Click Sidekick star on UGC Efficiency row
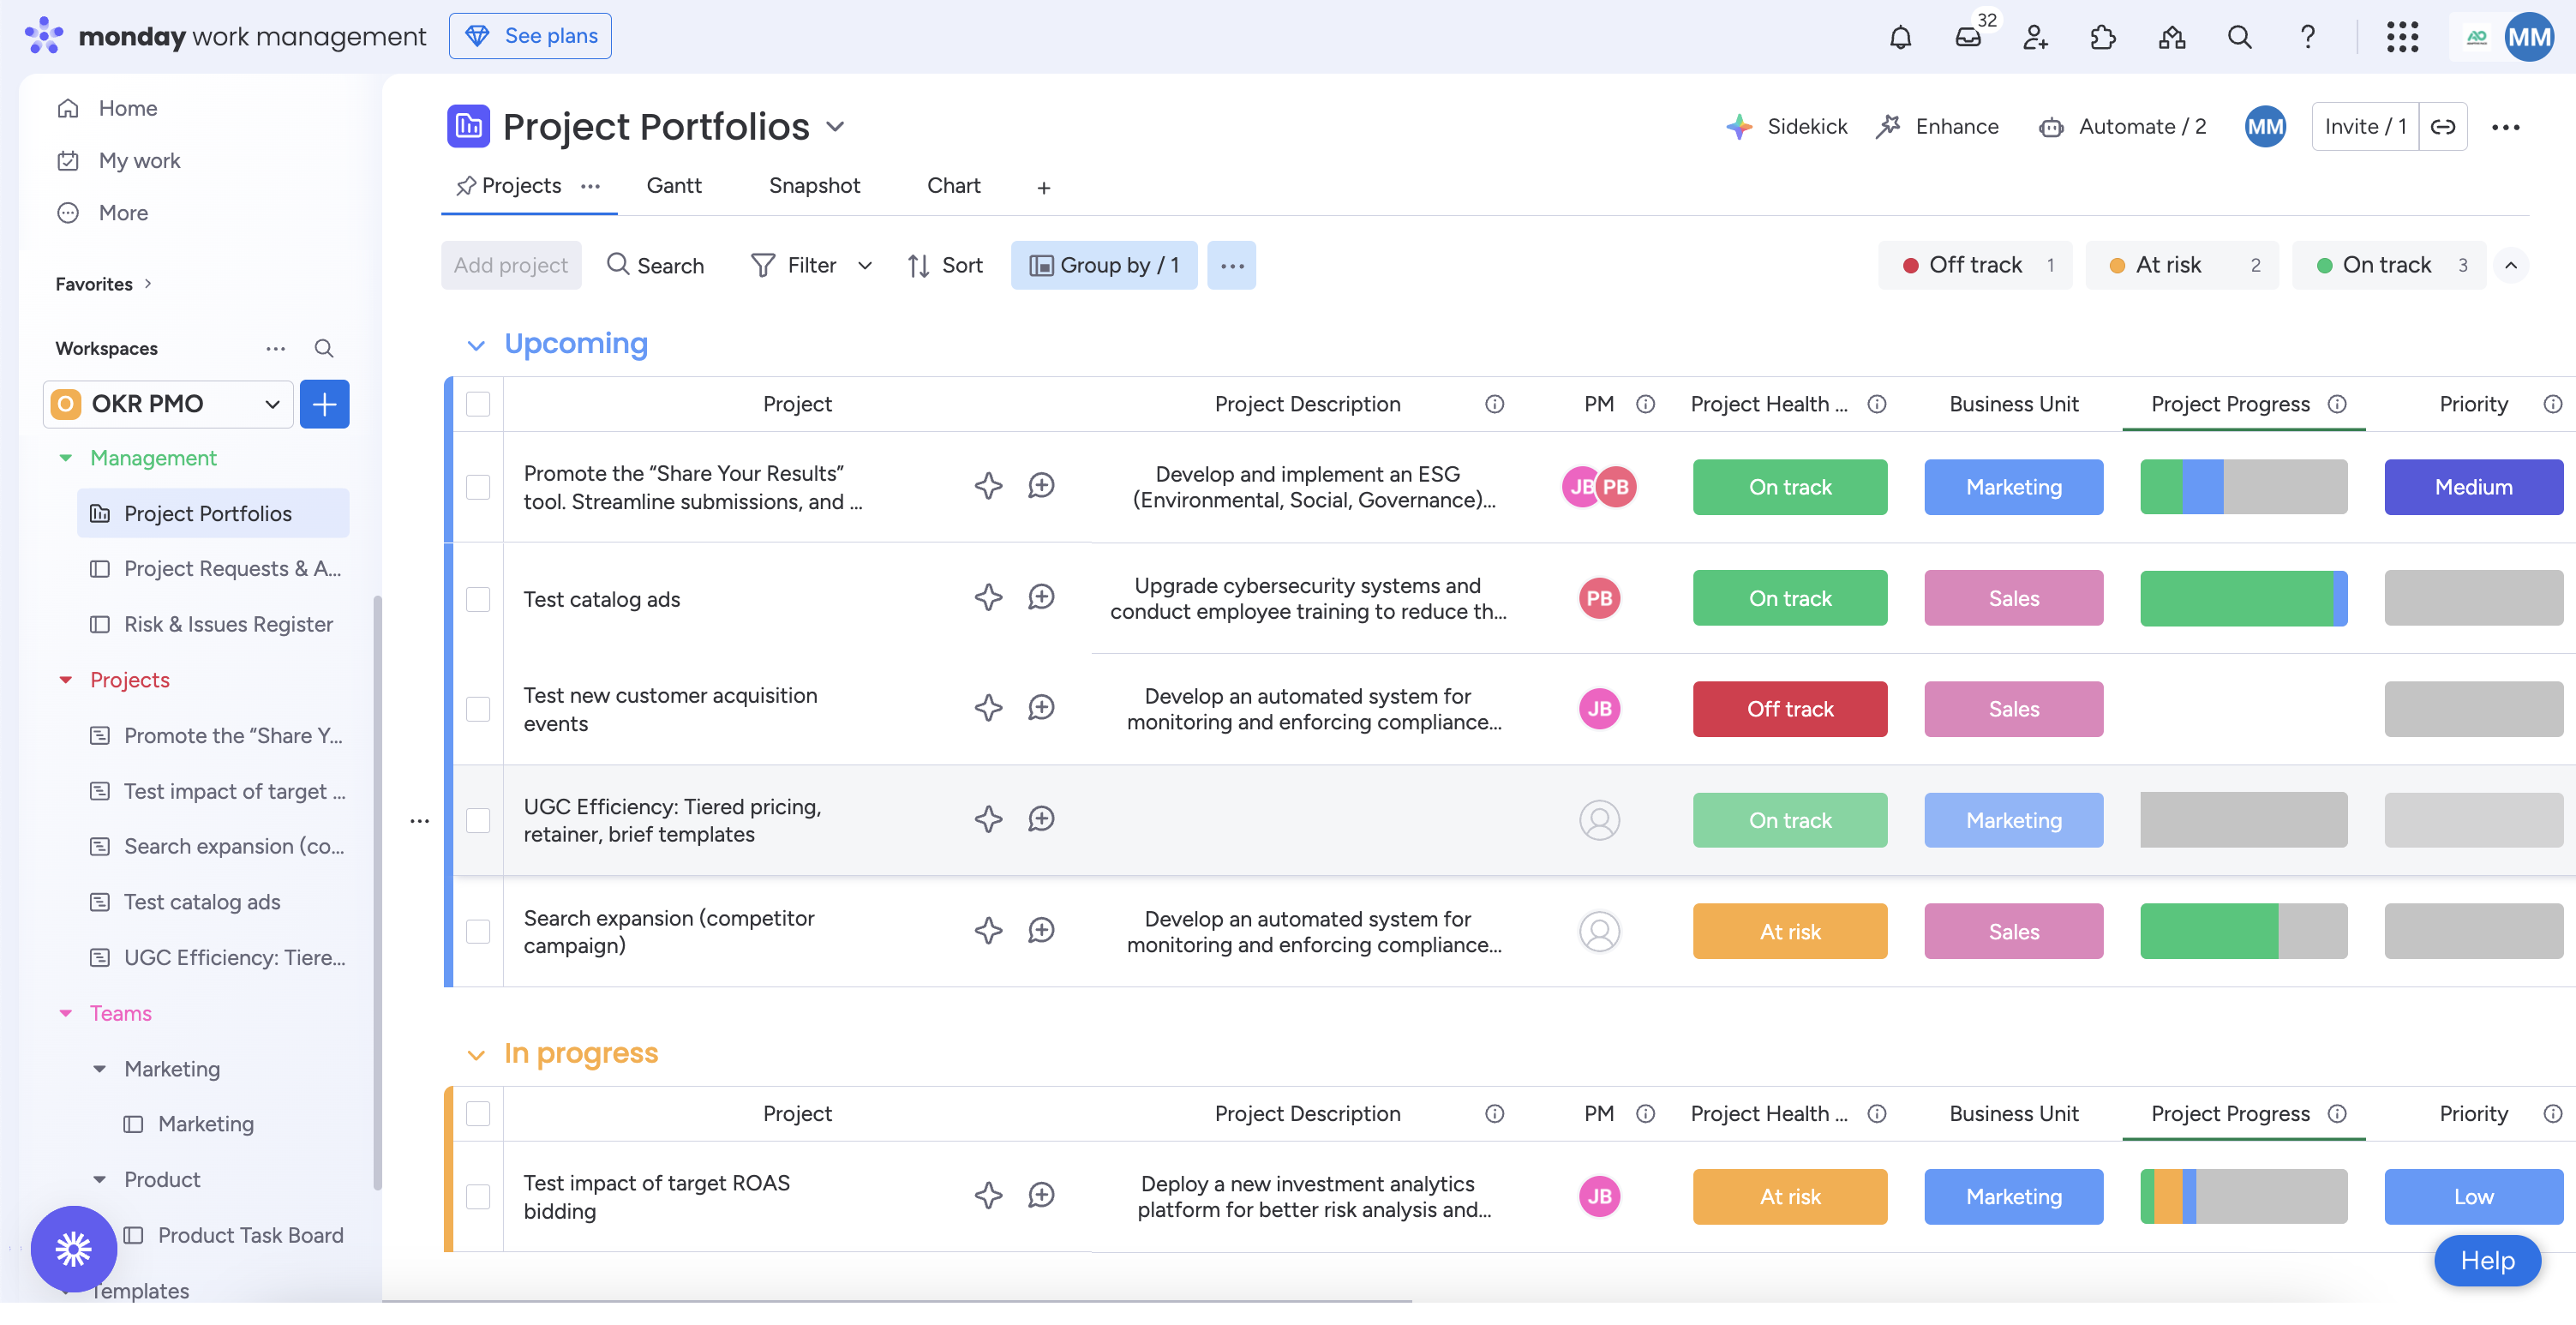Screen dimensions: 2576x1325 click(988, 820)
